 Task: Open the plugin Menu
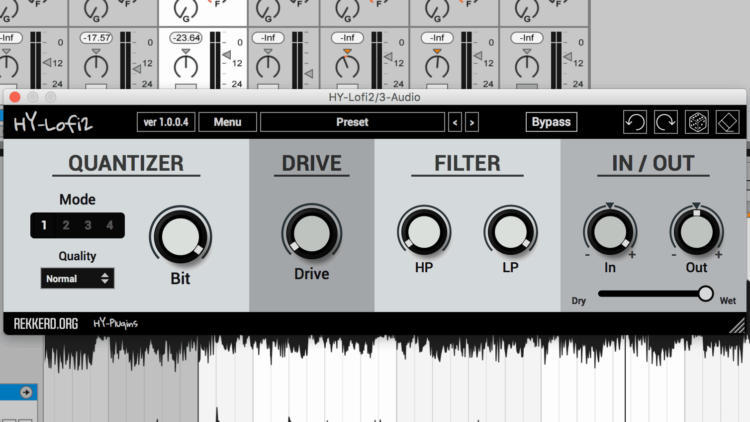click(x=227, y=122)
